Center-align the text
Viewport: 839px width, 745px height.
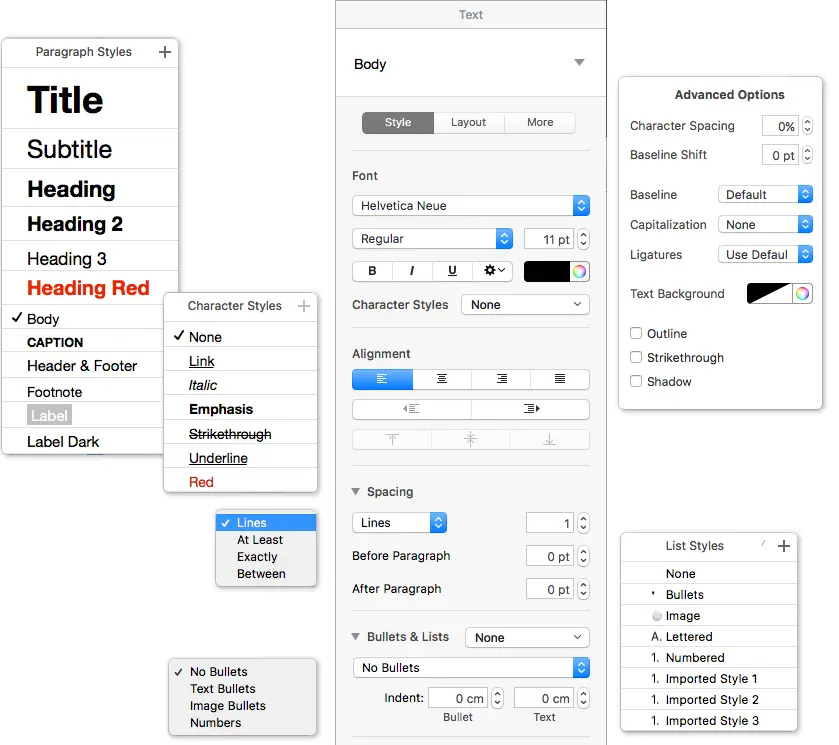[441, 379]
